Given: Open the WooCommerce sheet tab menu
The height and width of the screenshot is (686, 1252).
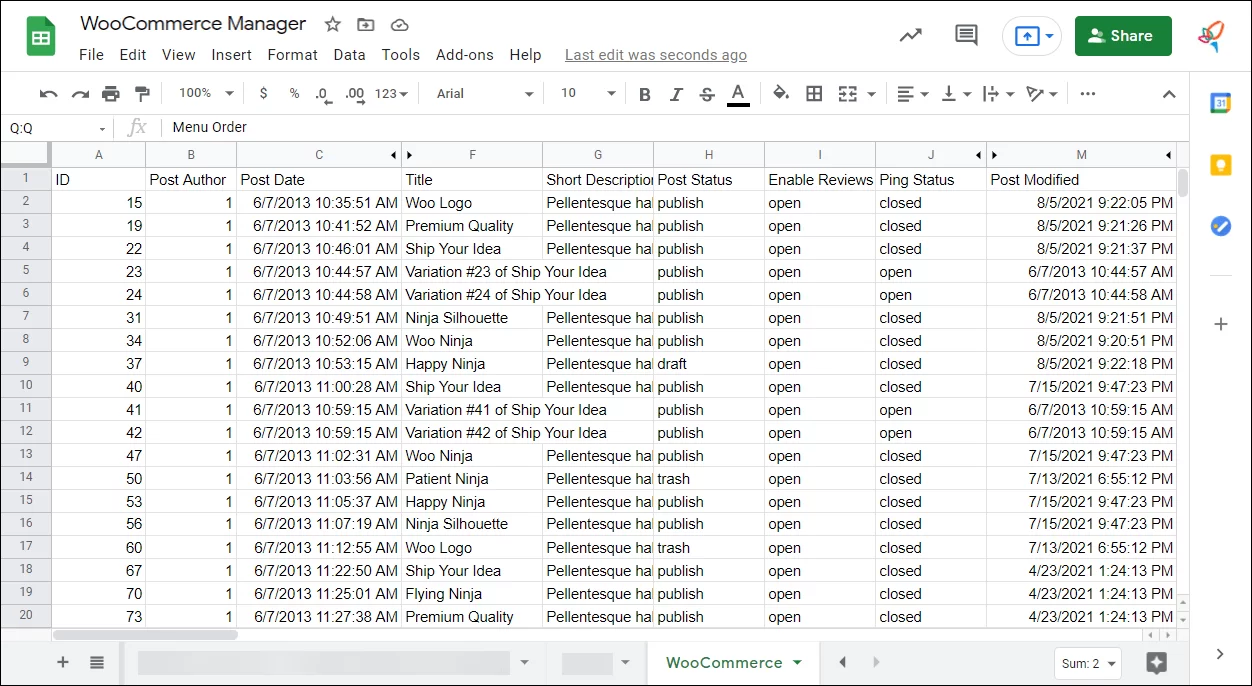Looking at the screenshot, I should click(796, 662).
